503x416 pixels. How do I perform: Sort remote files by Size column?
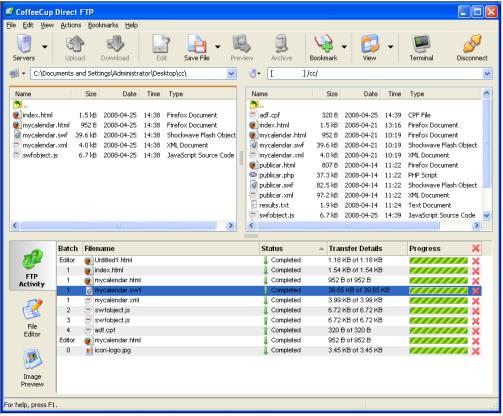pyautogui.click(x=327, y=94)
